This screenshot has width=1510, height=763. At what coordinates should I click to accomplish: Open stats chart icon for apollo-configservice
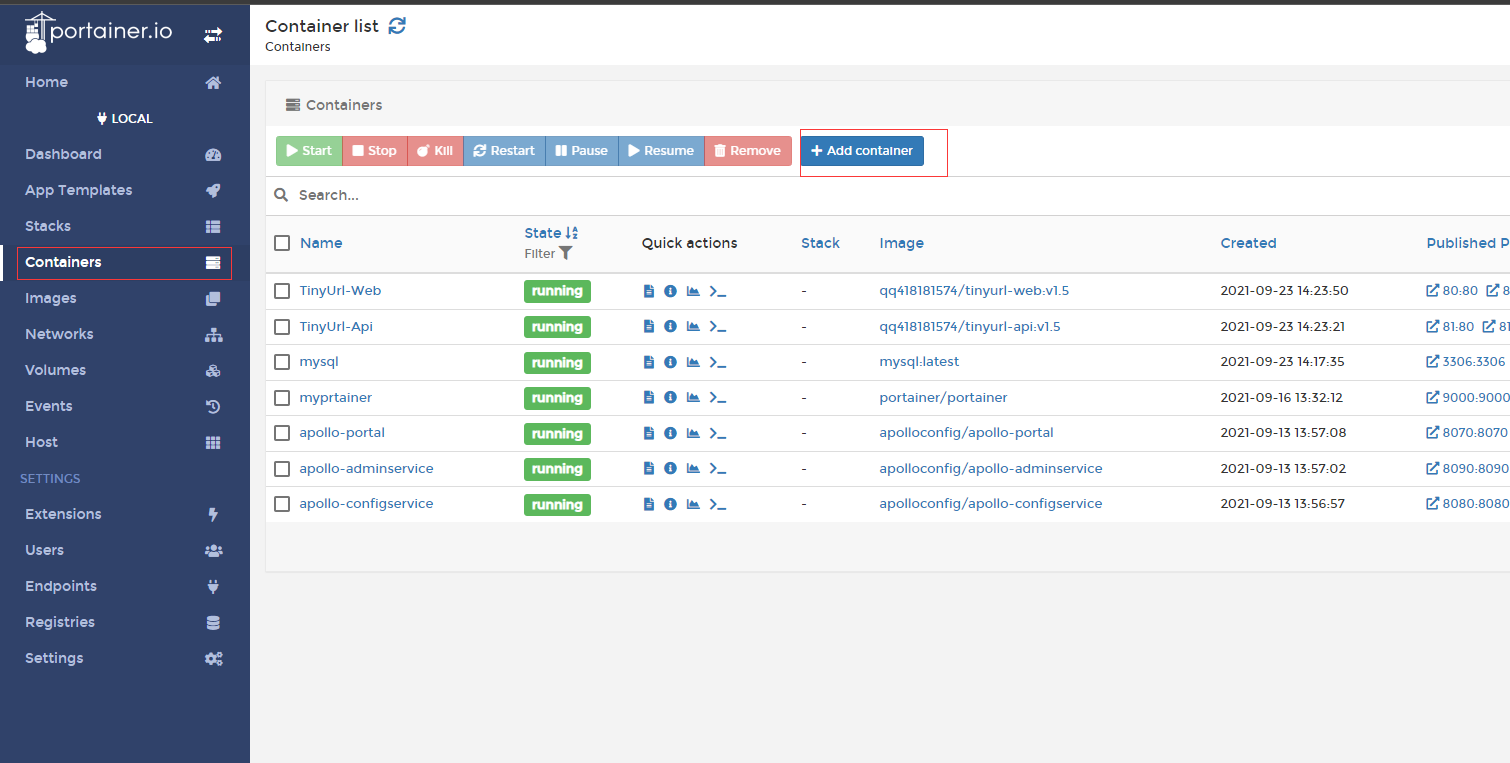[x=693, y=504]
